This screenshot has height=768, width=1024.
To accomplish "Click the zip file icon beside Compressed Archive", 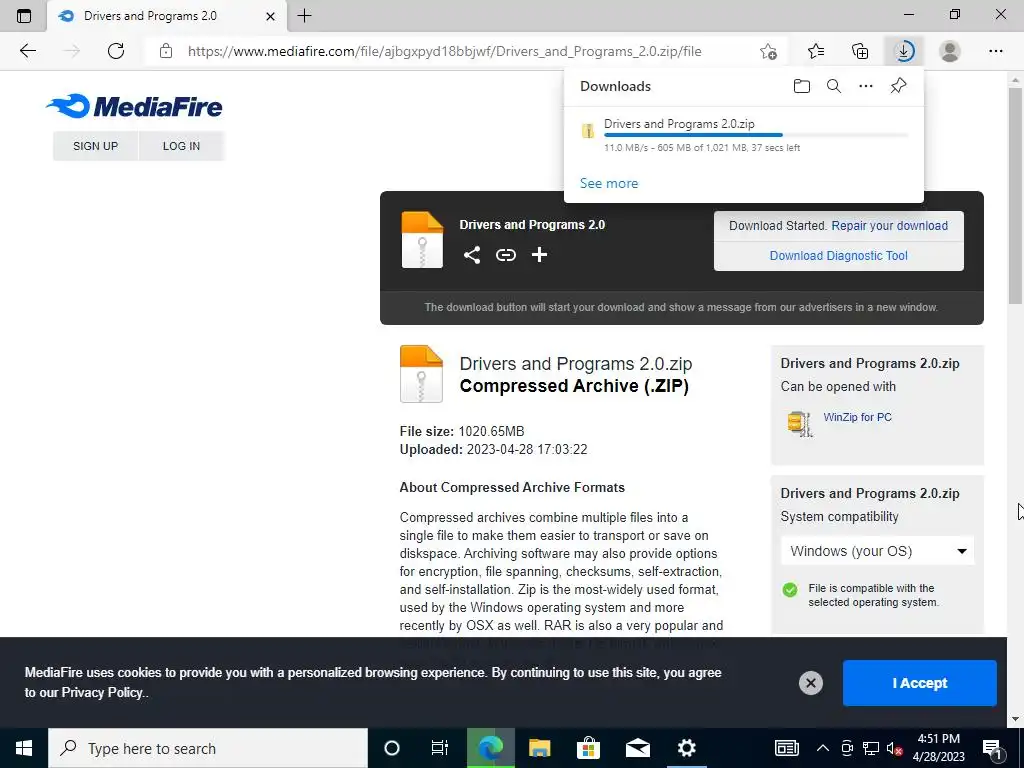I will (421, 374).
